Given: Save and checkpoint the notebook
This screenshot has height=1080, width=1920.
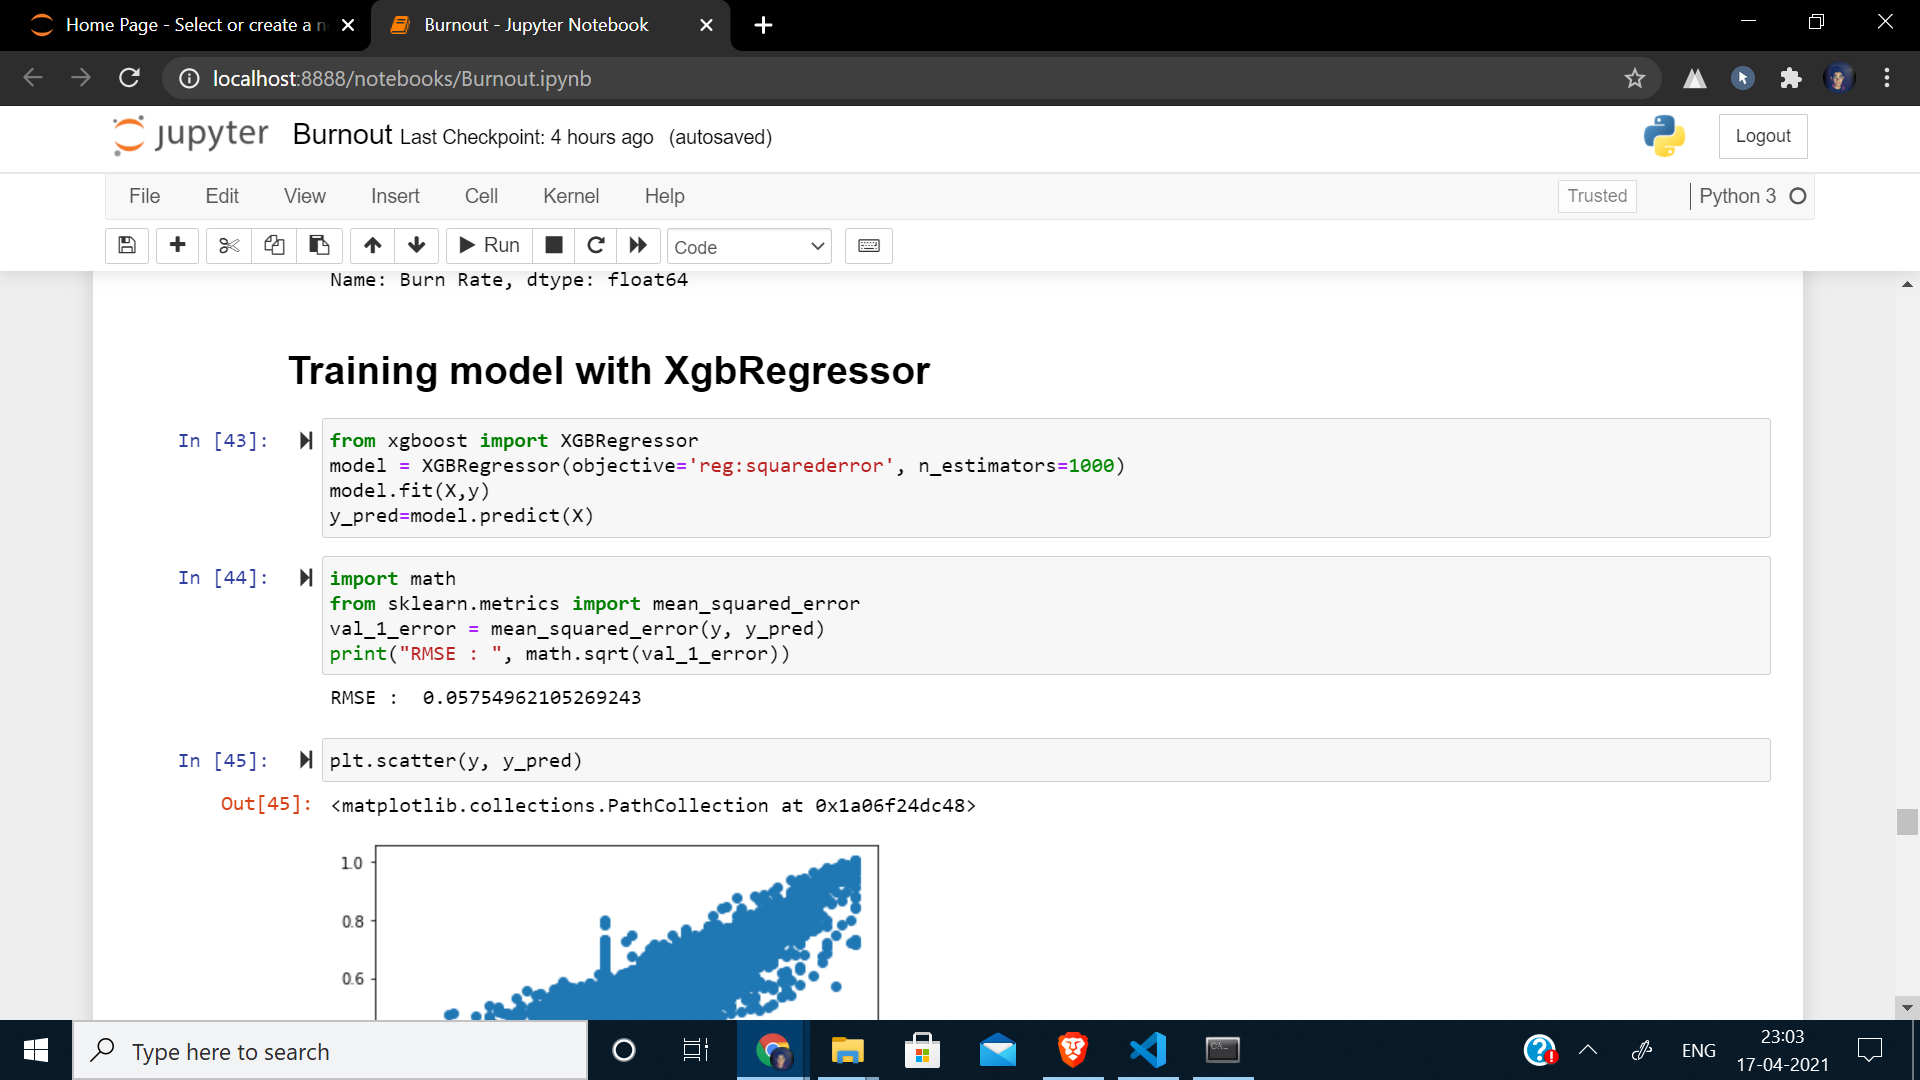Looking at the screenshot, I should (x=127, y=246).
